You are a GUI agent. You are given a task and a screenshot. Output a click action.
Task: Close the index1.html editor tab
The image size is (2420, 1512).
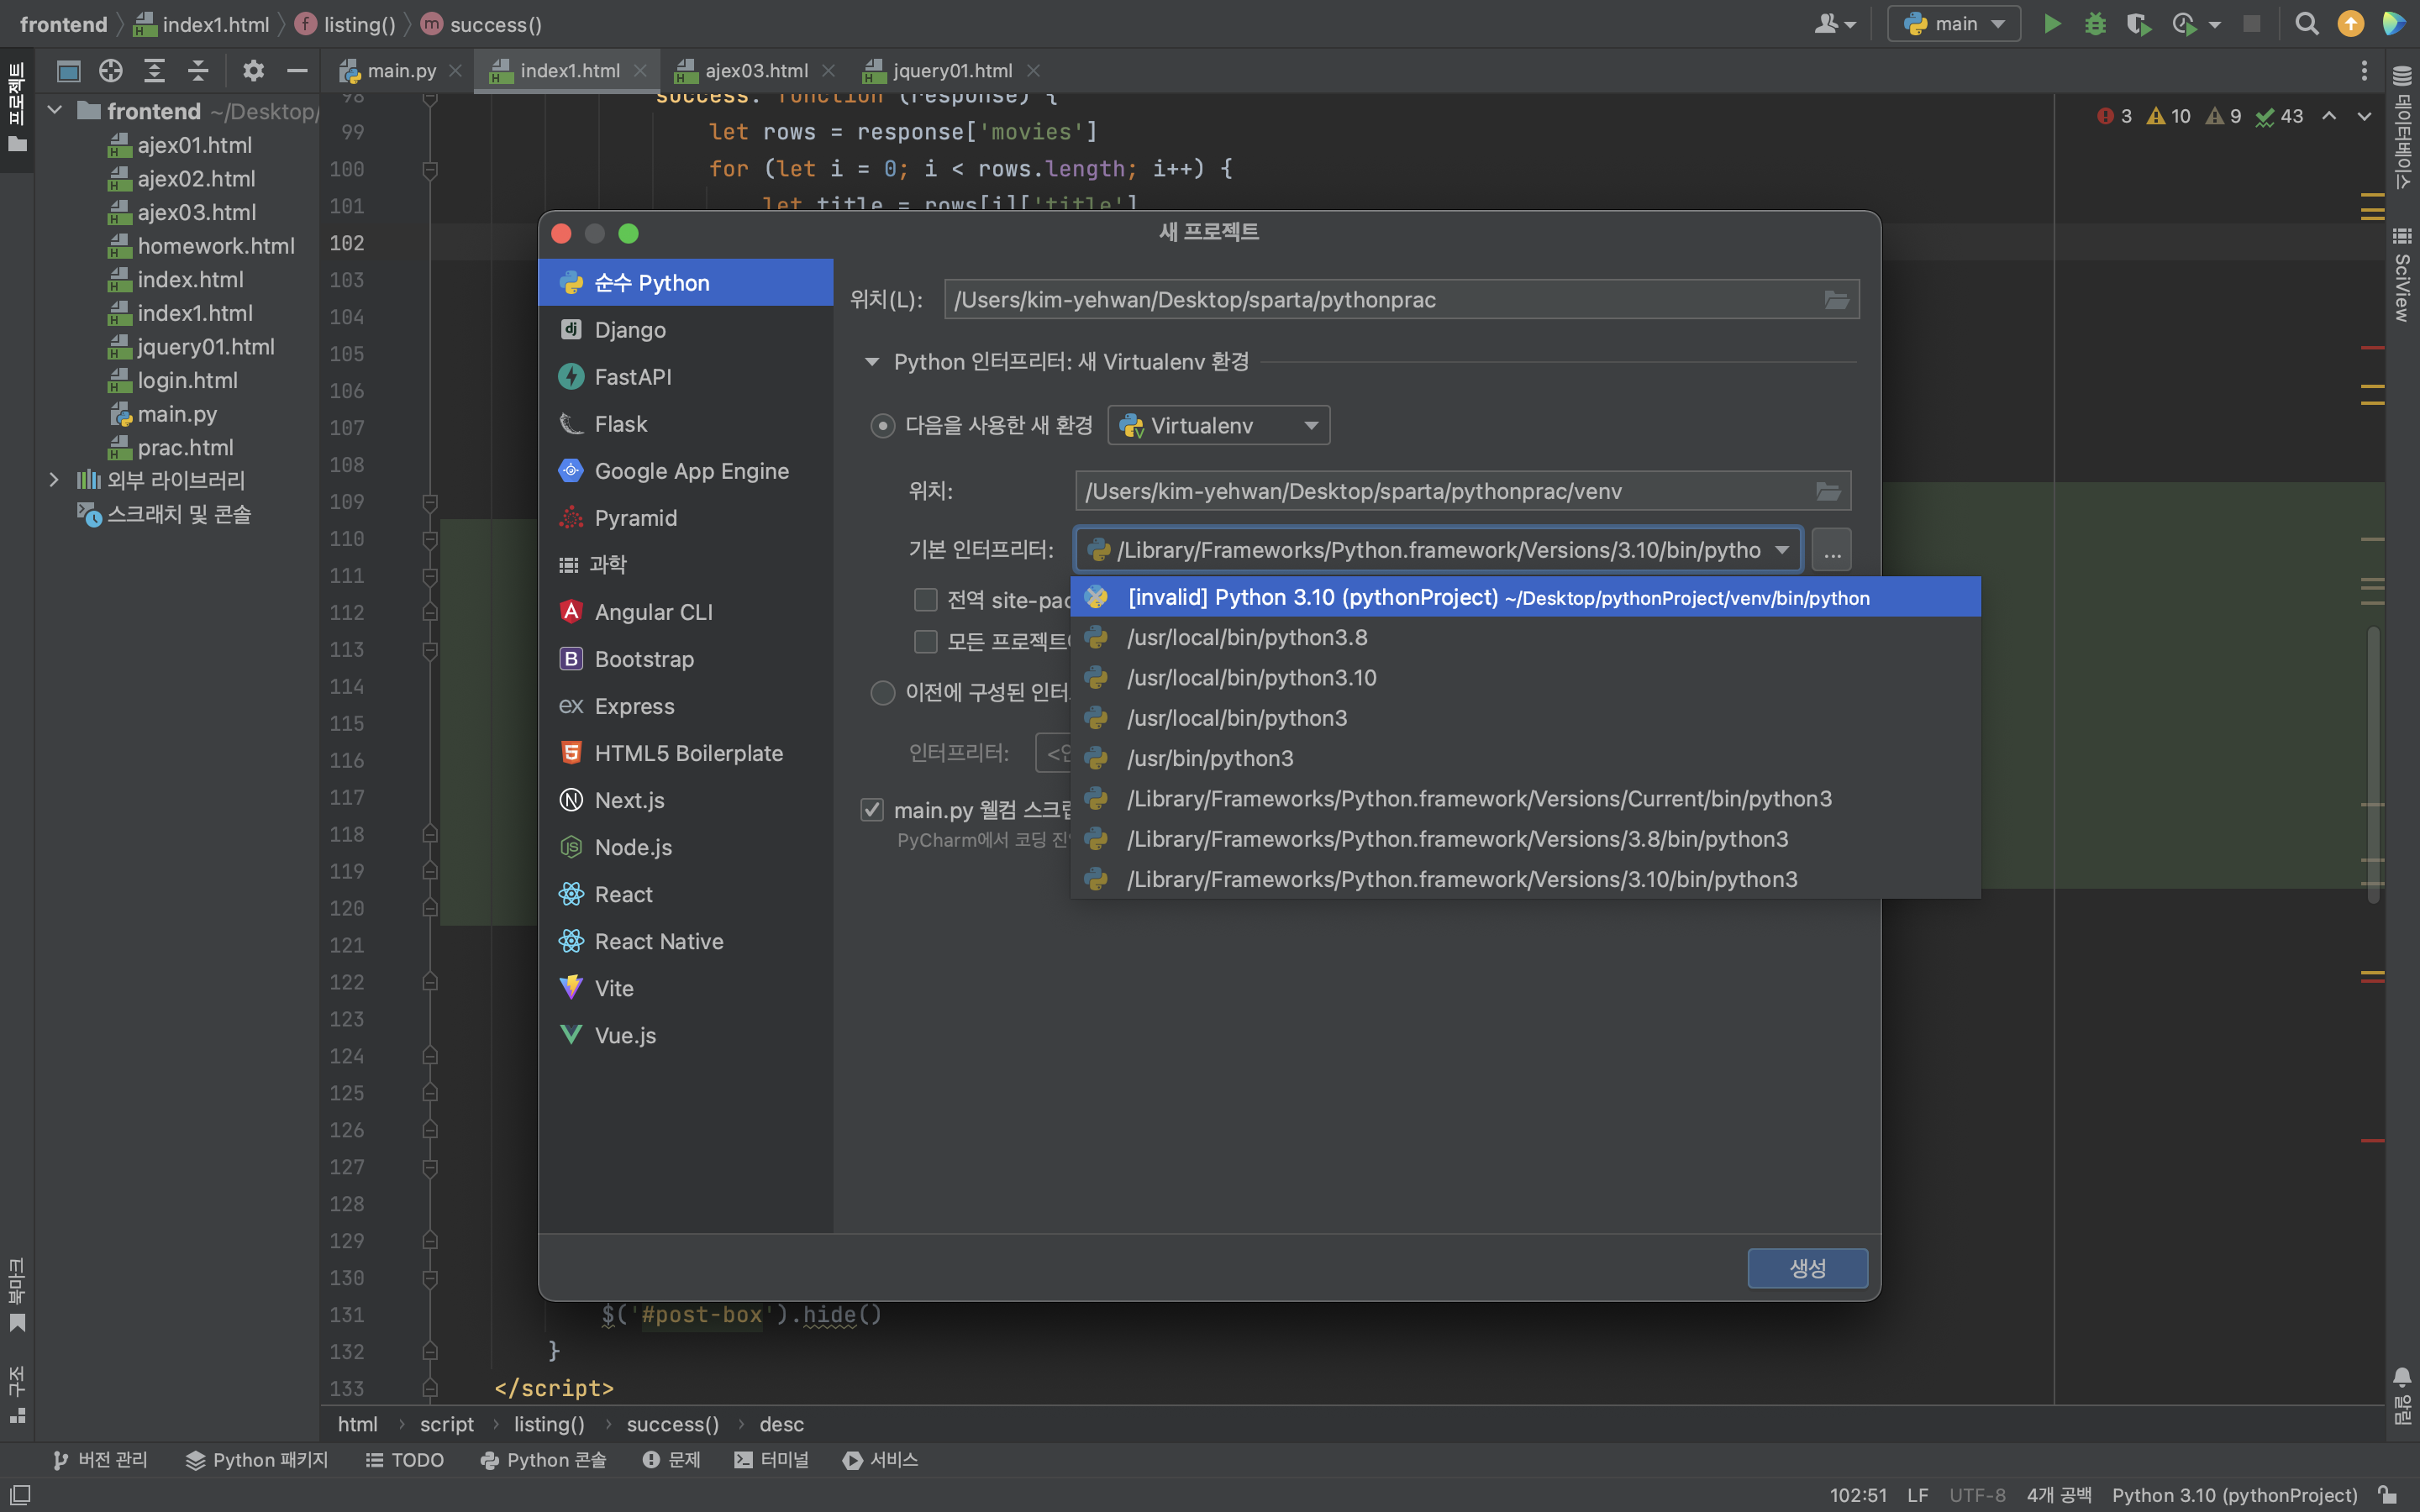tap(640, 71)
